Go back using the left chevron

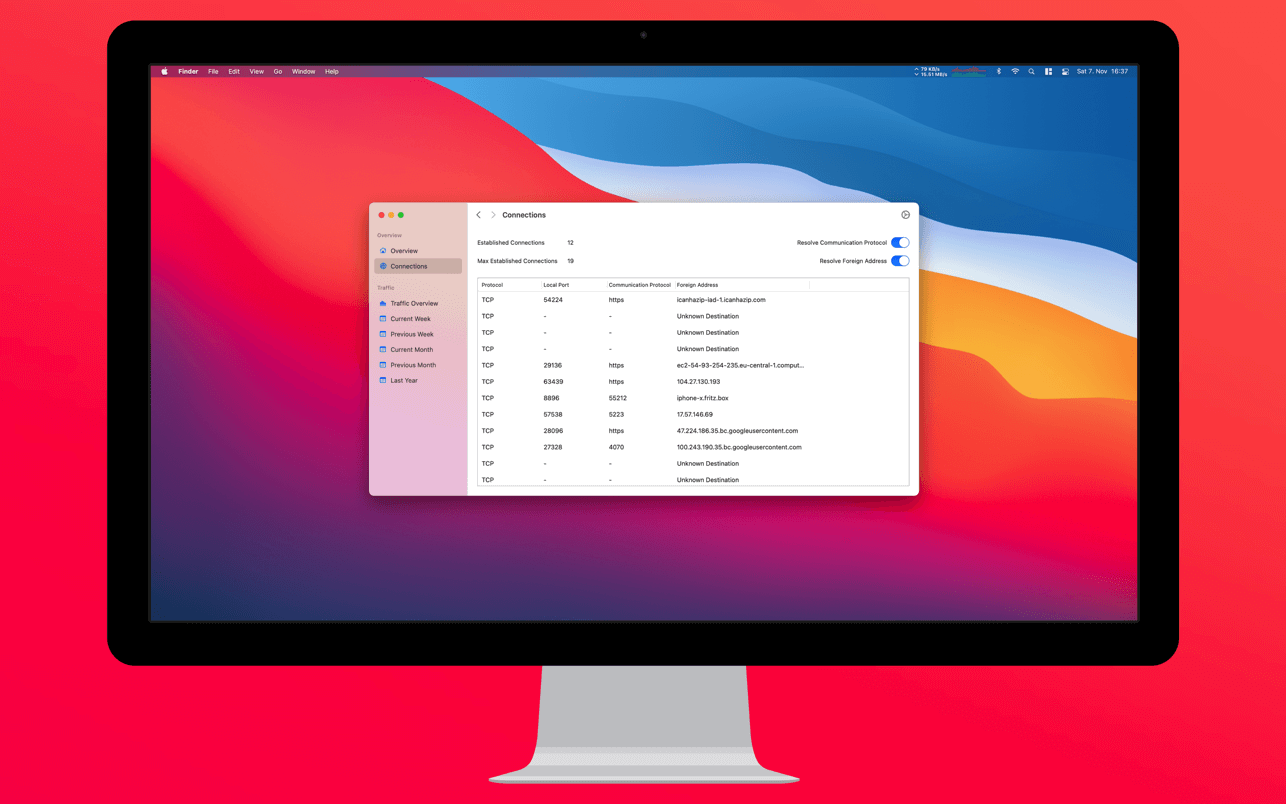(x=479, y=215)
